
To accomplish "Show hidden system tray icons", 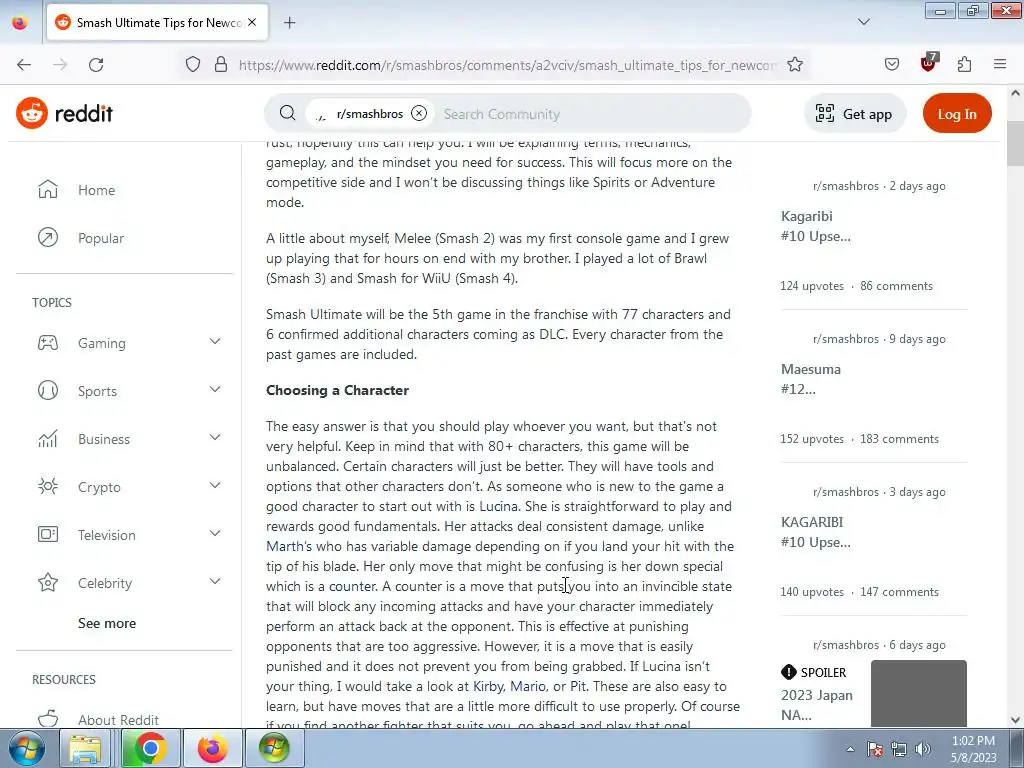I will [850, 749].
